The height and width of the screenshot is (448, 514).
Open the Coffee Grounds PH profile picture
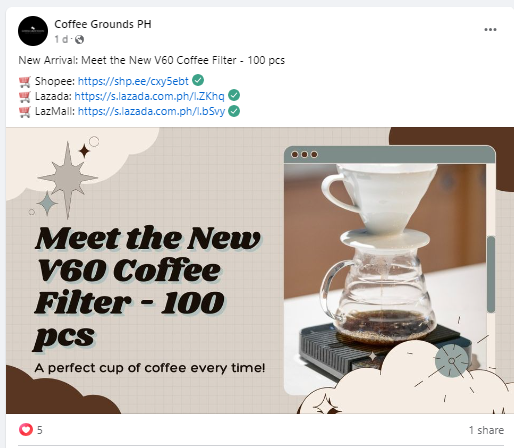point(33,31)
